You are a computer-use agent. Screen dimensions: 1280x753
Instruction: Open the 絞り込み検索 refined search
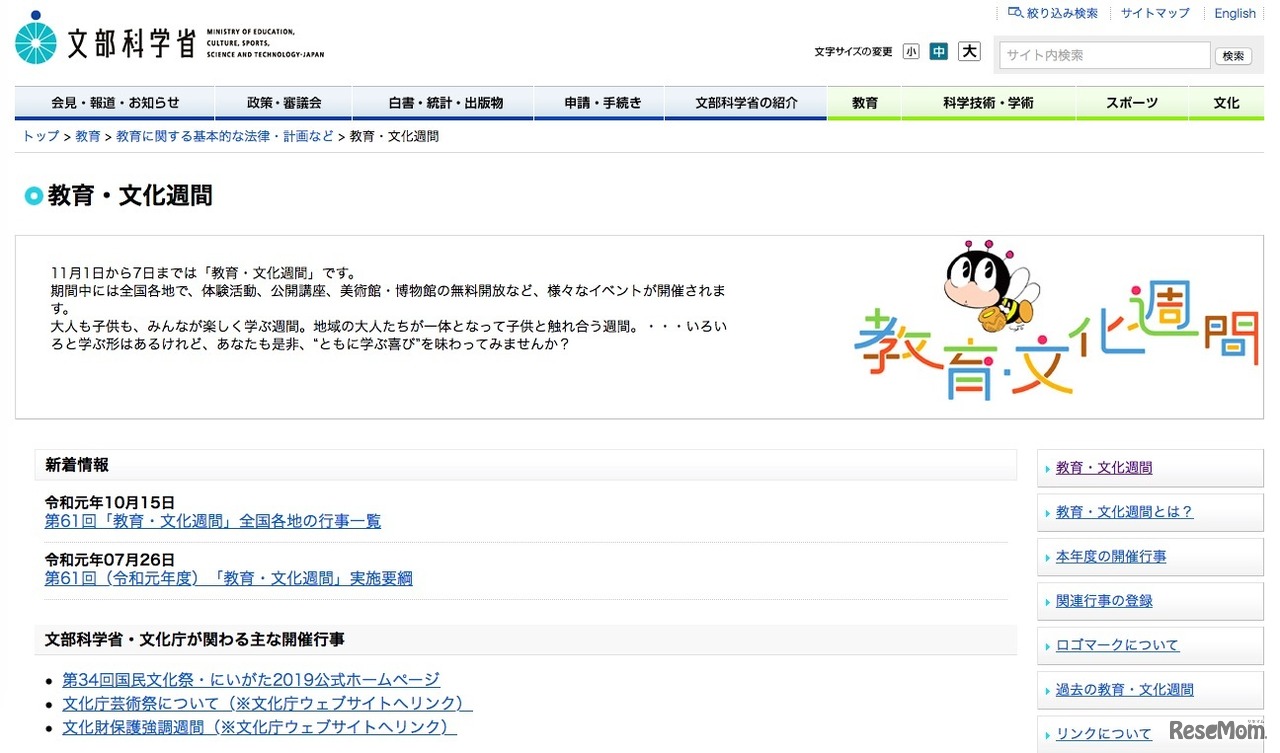(1053, 13)
